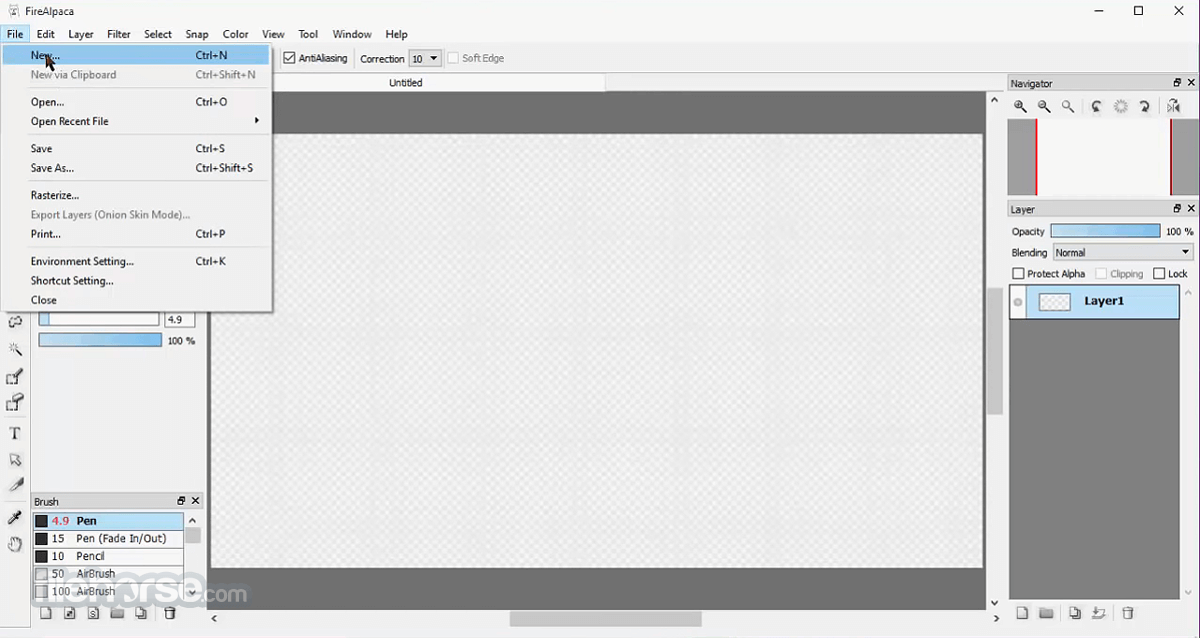Open the Window menu
The height and width of the screenshot is (638, 1200).
(352, 34)
